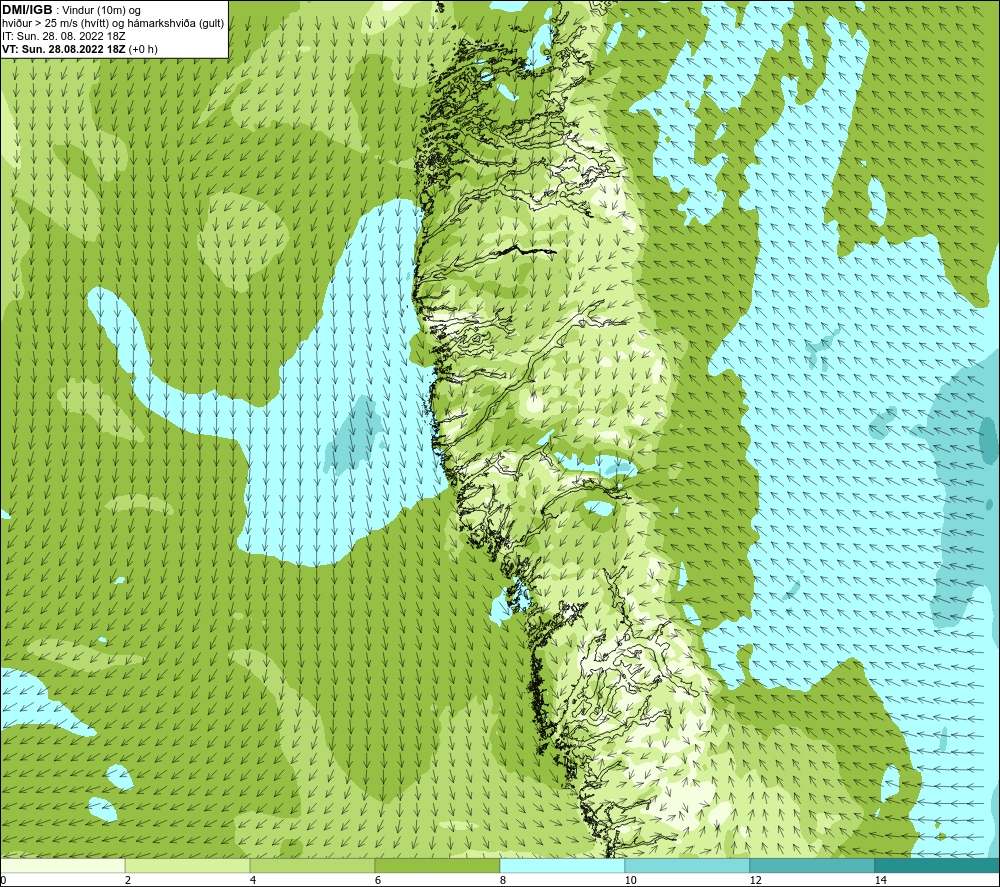Screen dimensions: 1000x887
Task: Click the 4–6 m/s green scale segment
Action: pos(312,866)
